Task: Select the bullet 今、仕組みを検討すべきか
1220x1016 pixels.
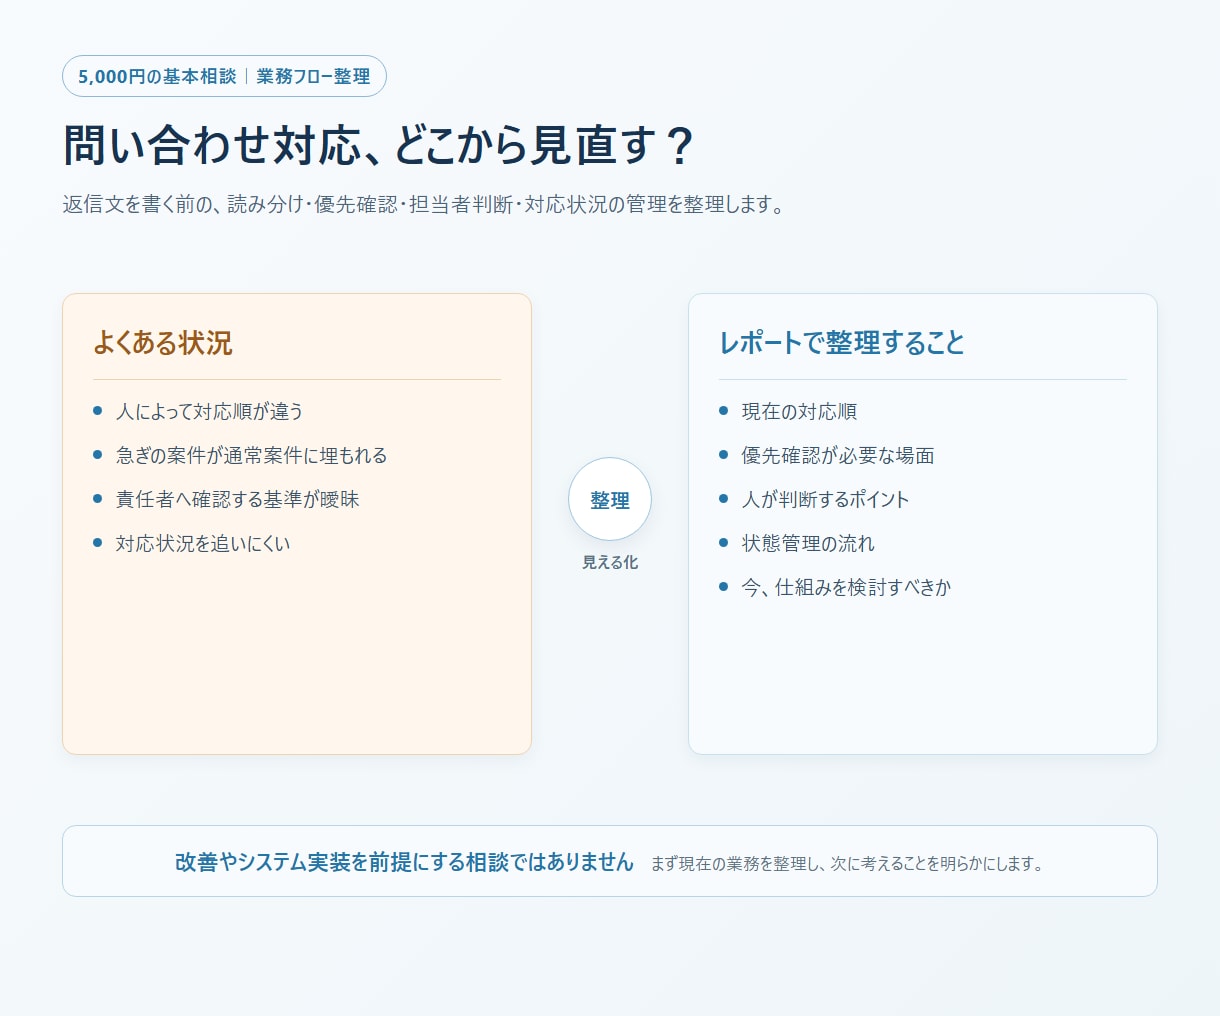Action: pyautogui.click(x=835, y=587)
